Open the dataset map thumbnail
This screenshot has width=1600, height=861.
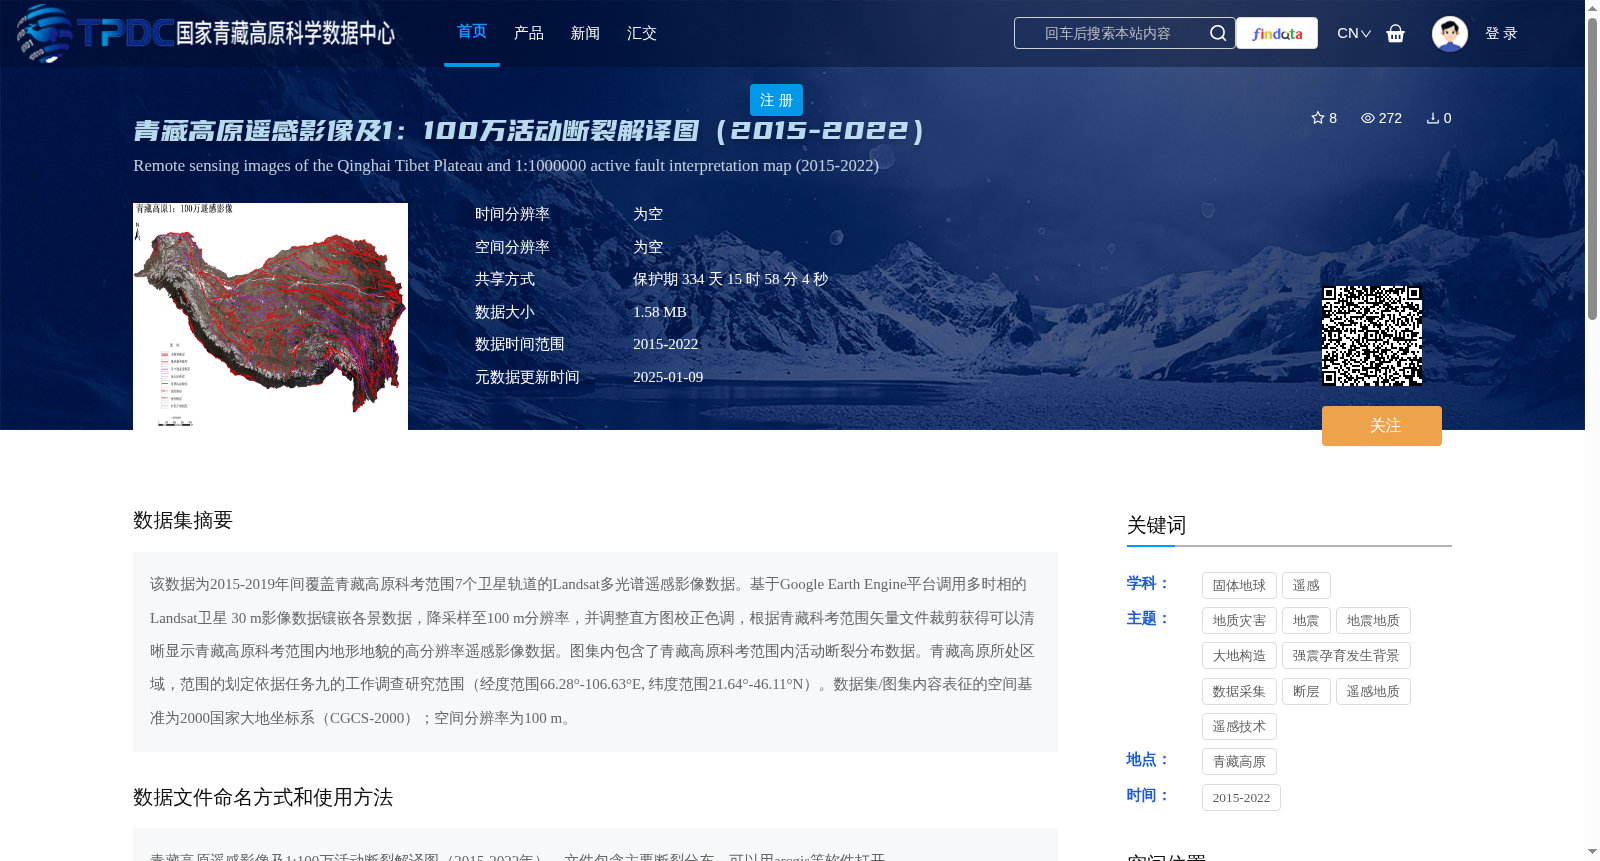coord(270,316)
